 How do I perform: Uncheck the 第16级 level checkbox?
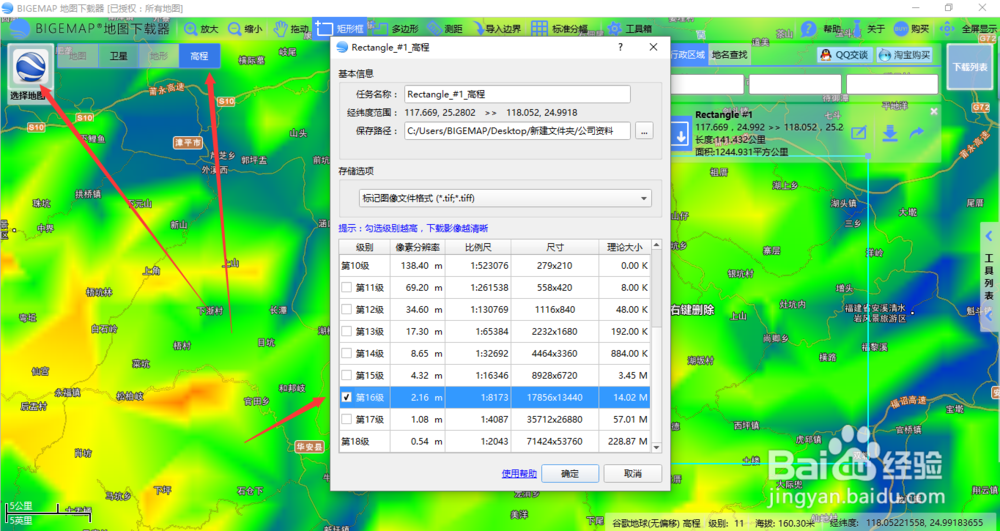346,397
